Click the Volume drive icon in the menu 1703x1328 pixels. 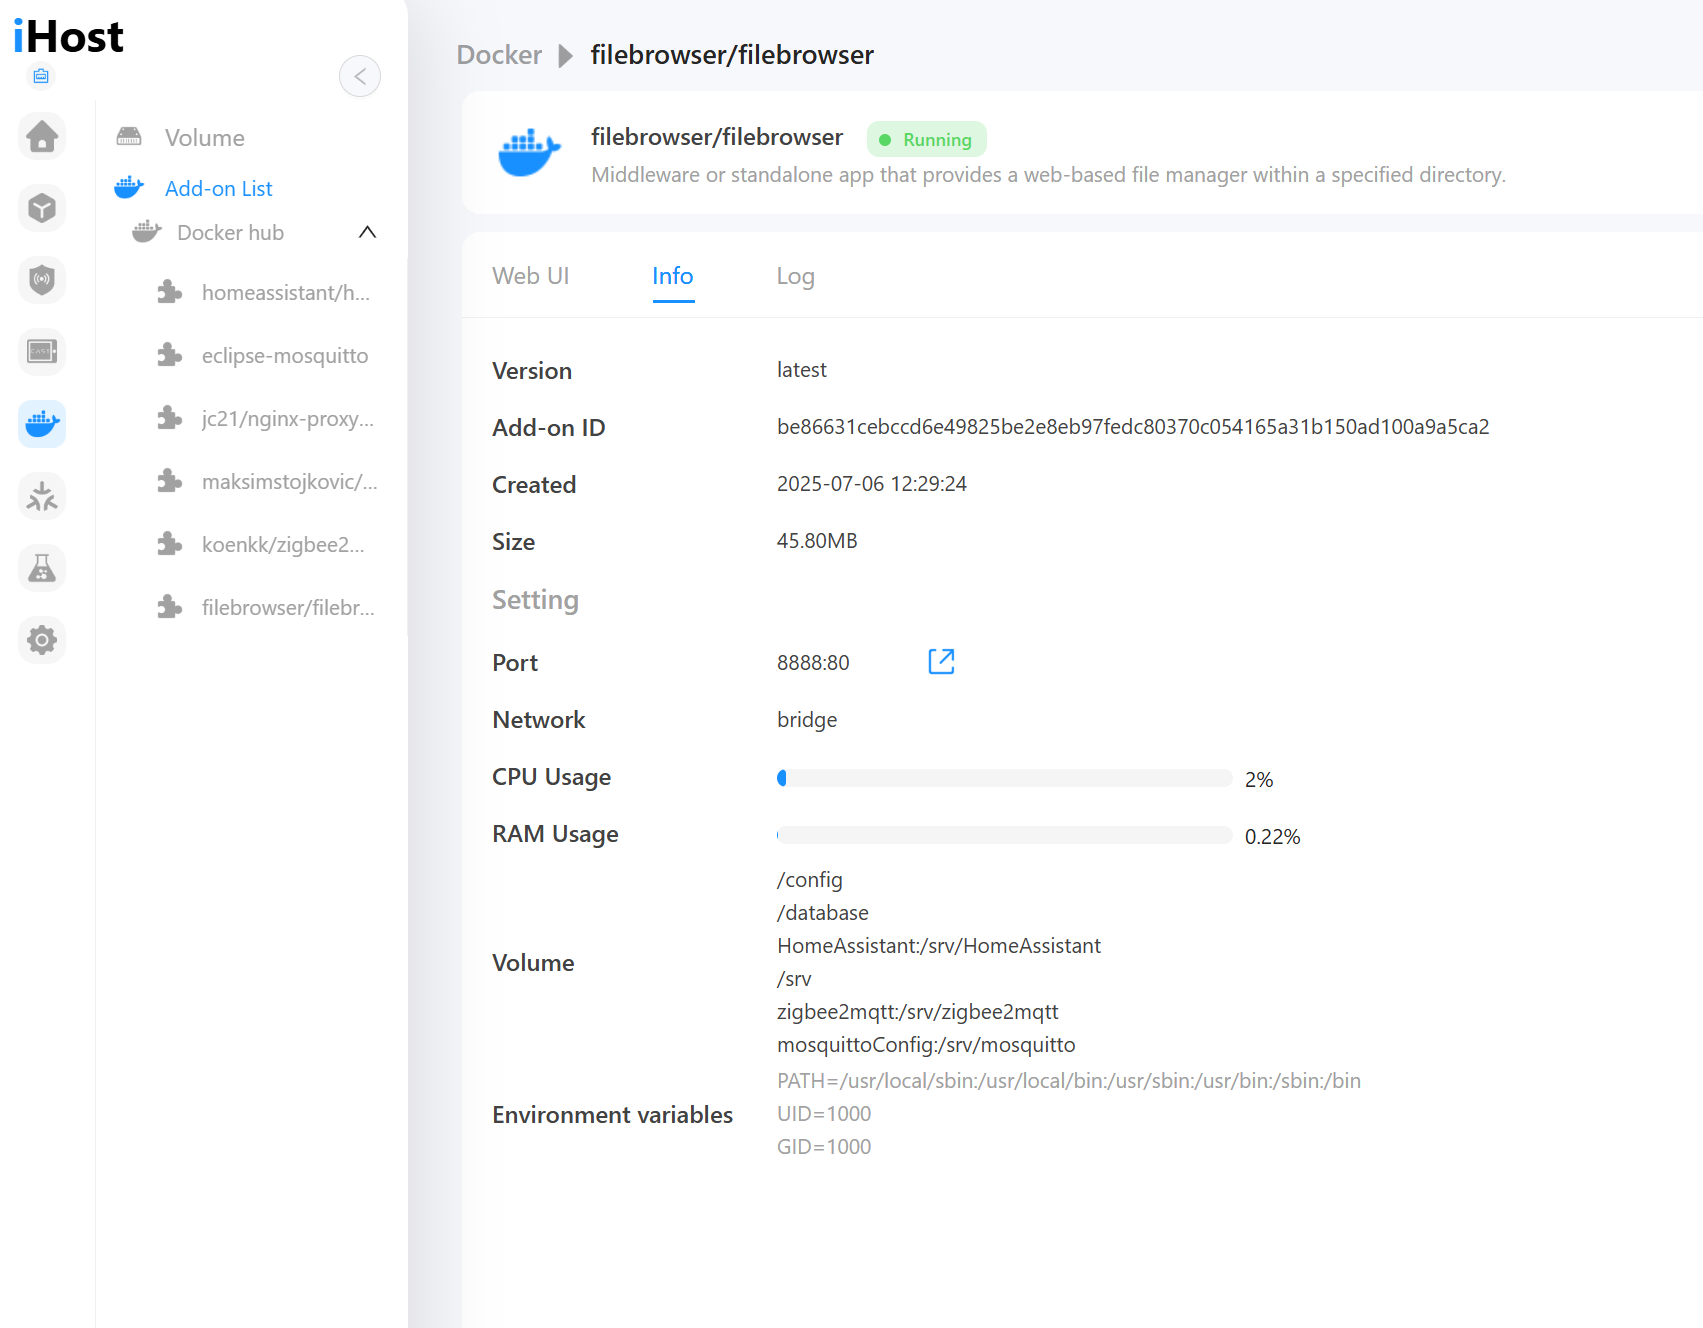(129, 137)
